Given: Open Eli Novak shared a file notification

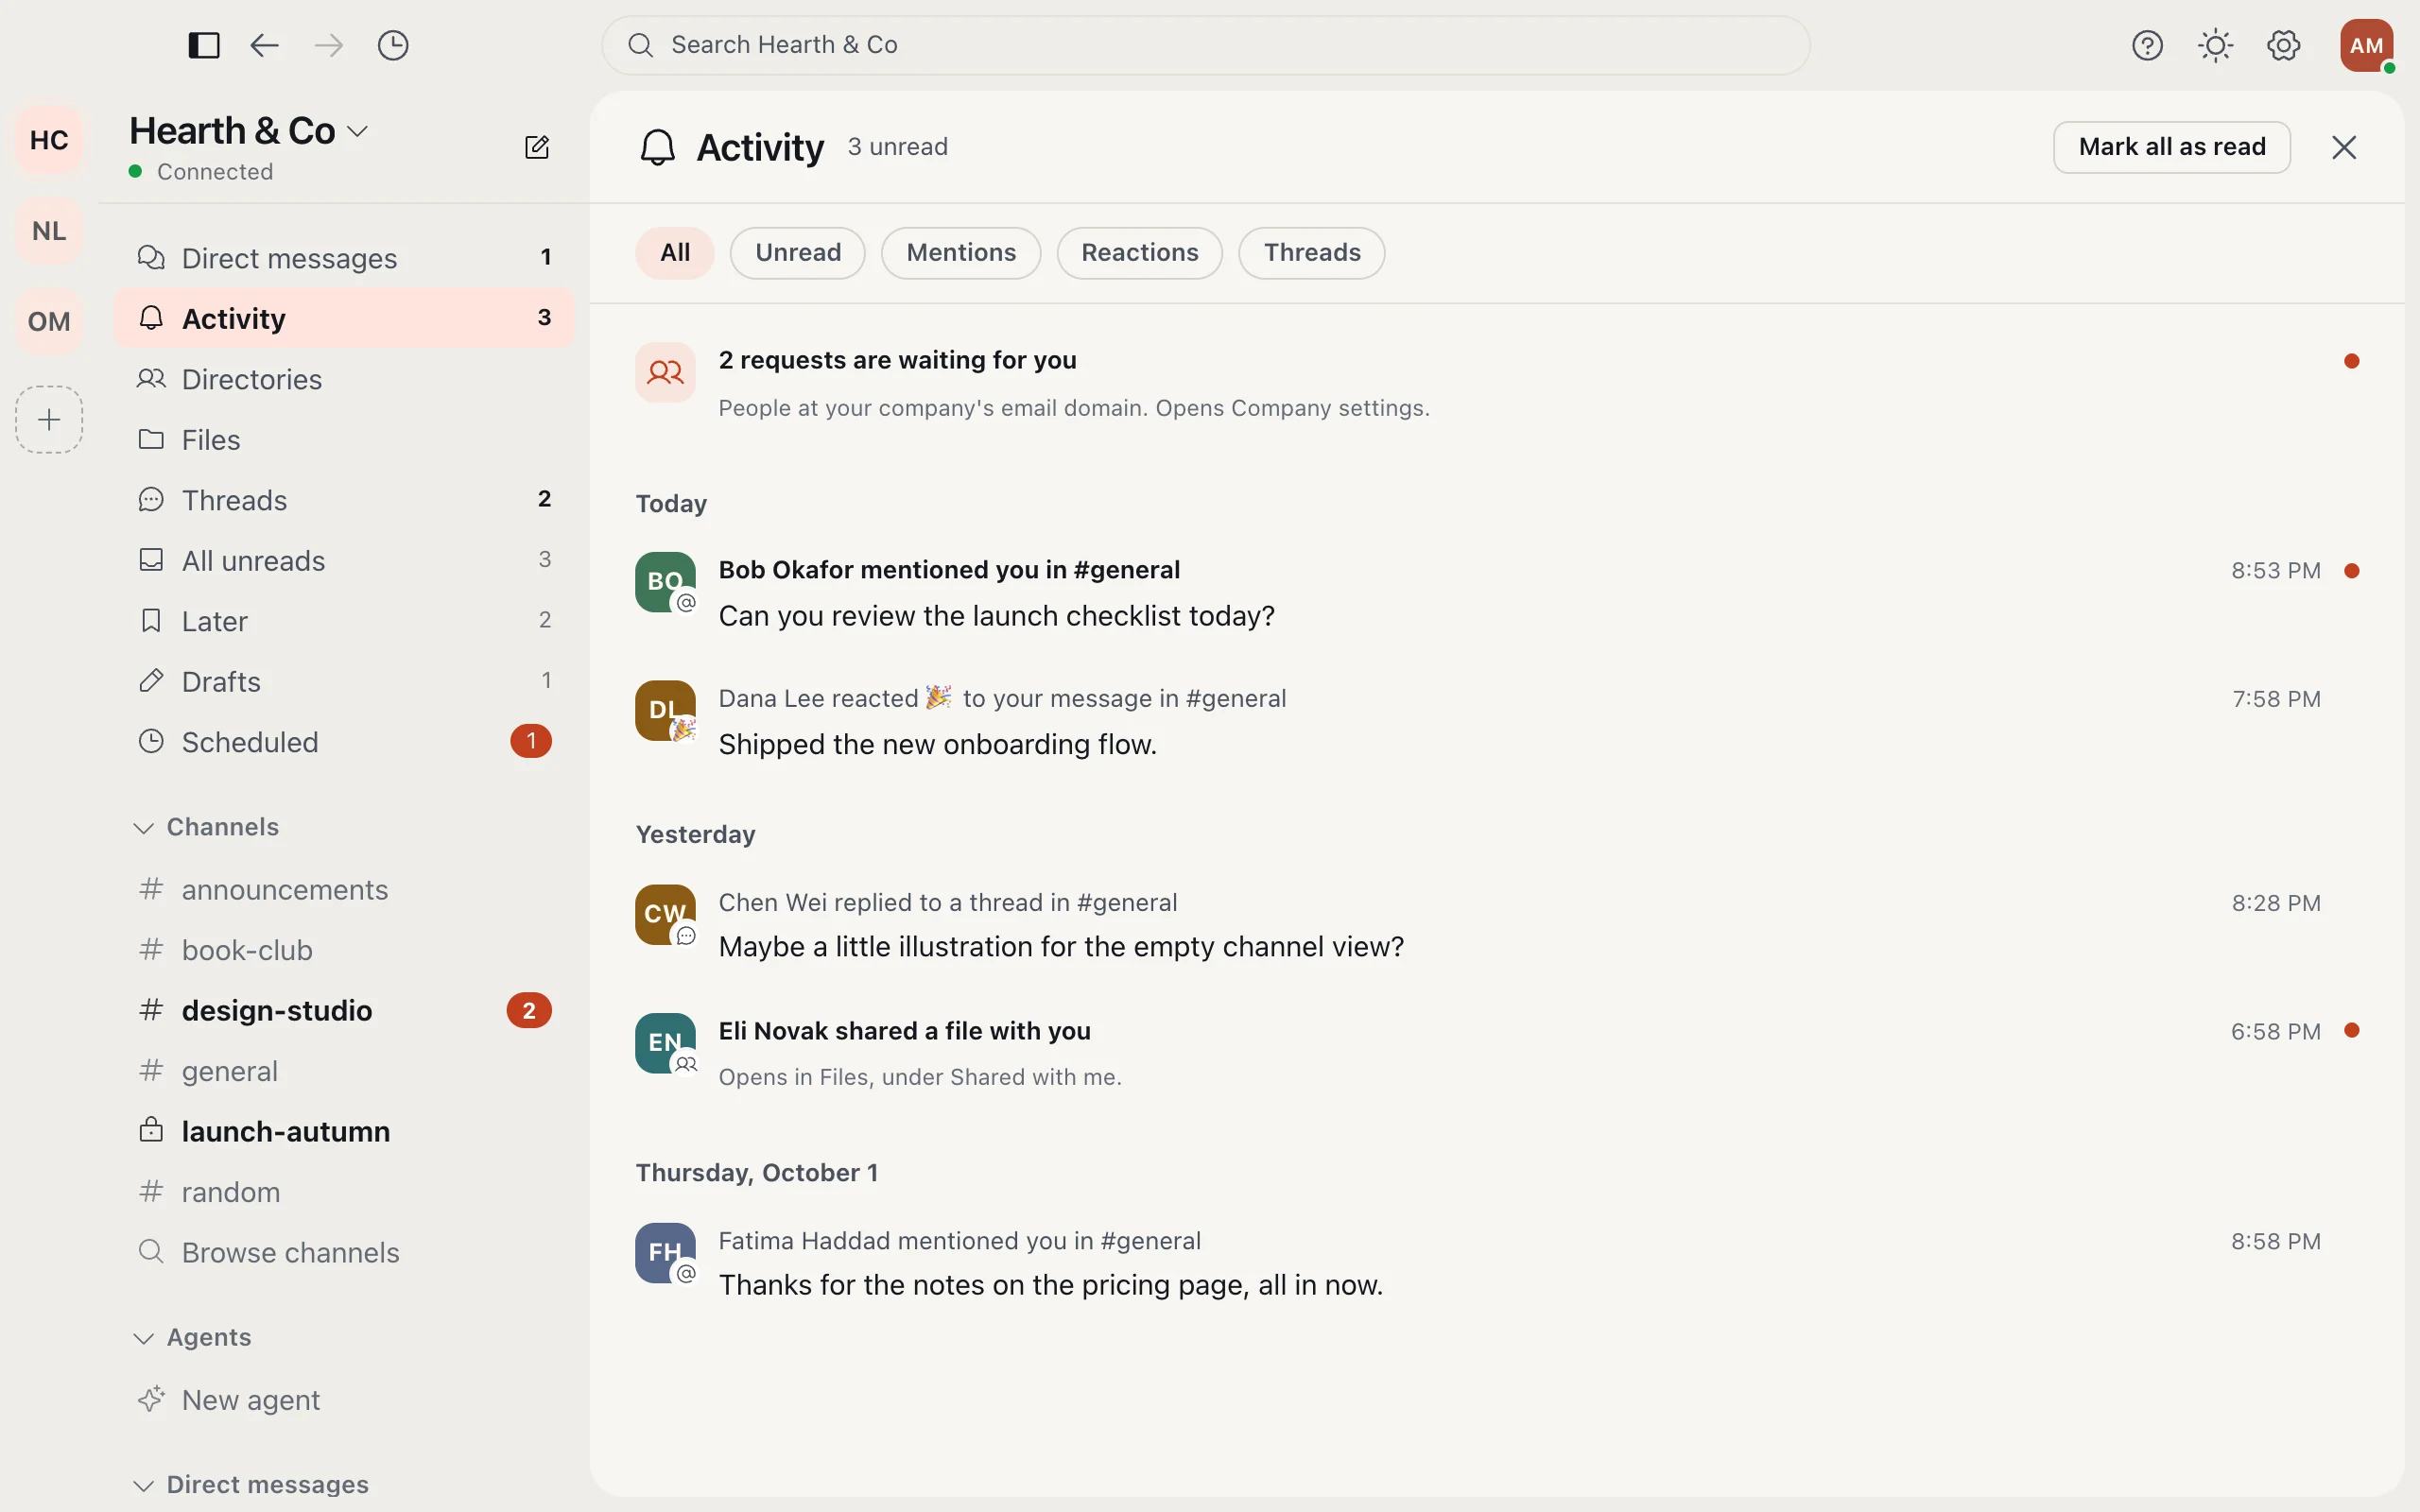Looking at the screenshot, I should coord(1497,1053).
